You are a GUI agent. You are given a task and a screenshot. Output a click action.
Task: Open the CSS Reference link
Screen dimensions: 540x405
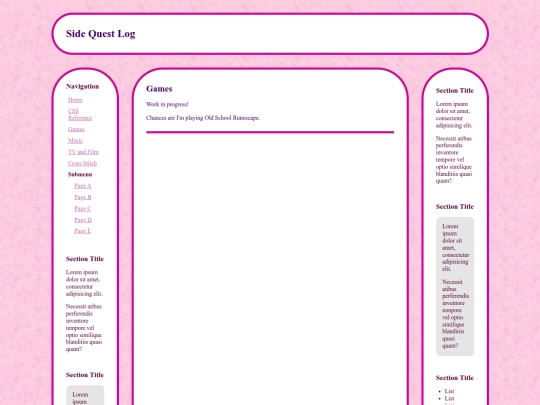click(x=80, y=114)
